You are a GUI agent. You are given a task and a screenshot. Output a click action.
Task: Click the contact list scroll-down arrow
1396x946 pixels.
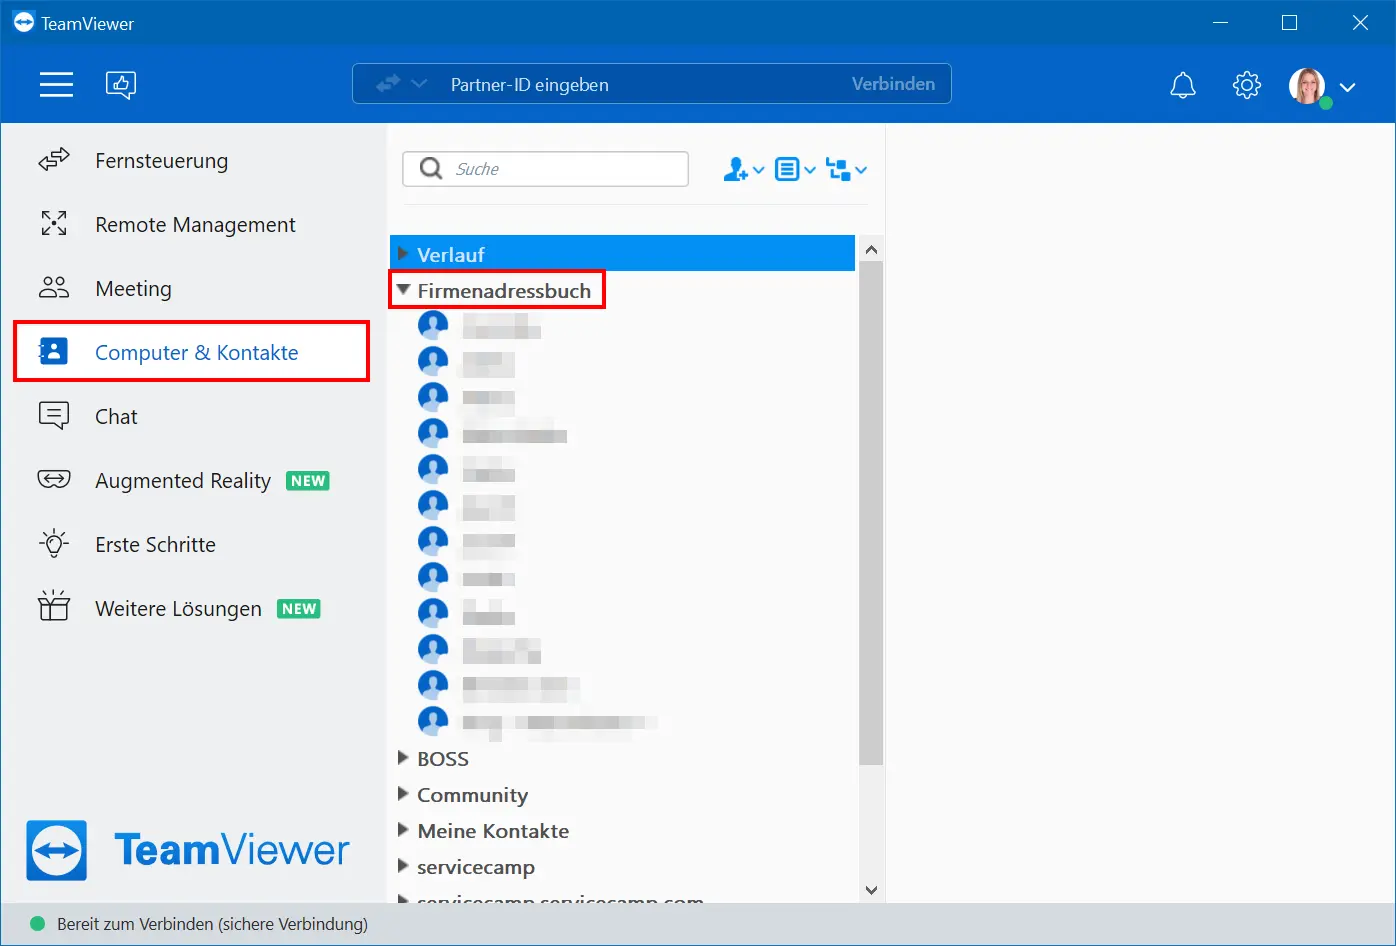871,890
